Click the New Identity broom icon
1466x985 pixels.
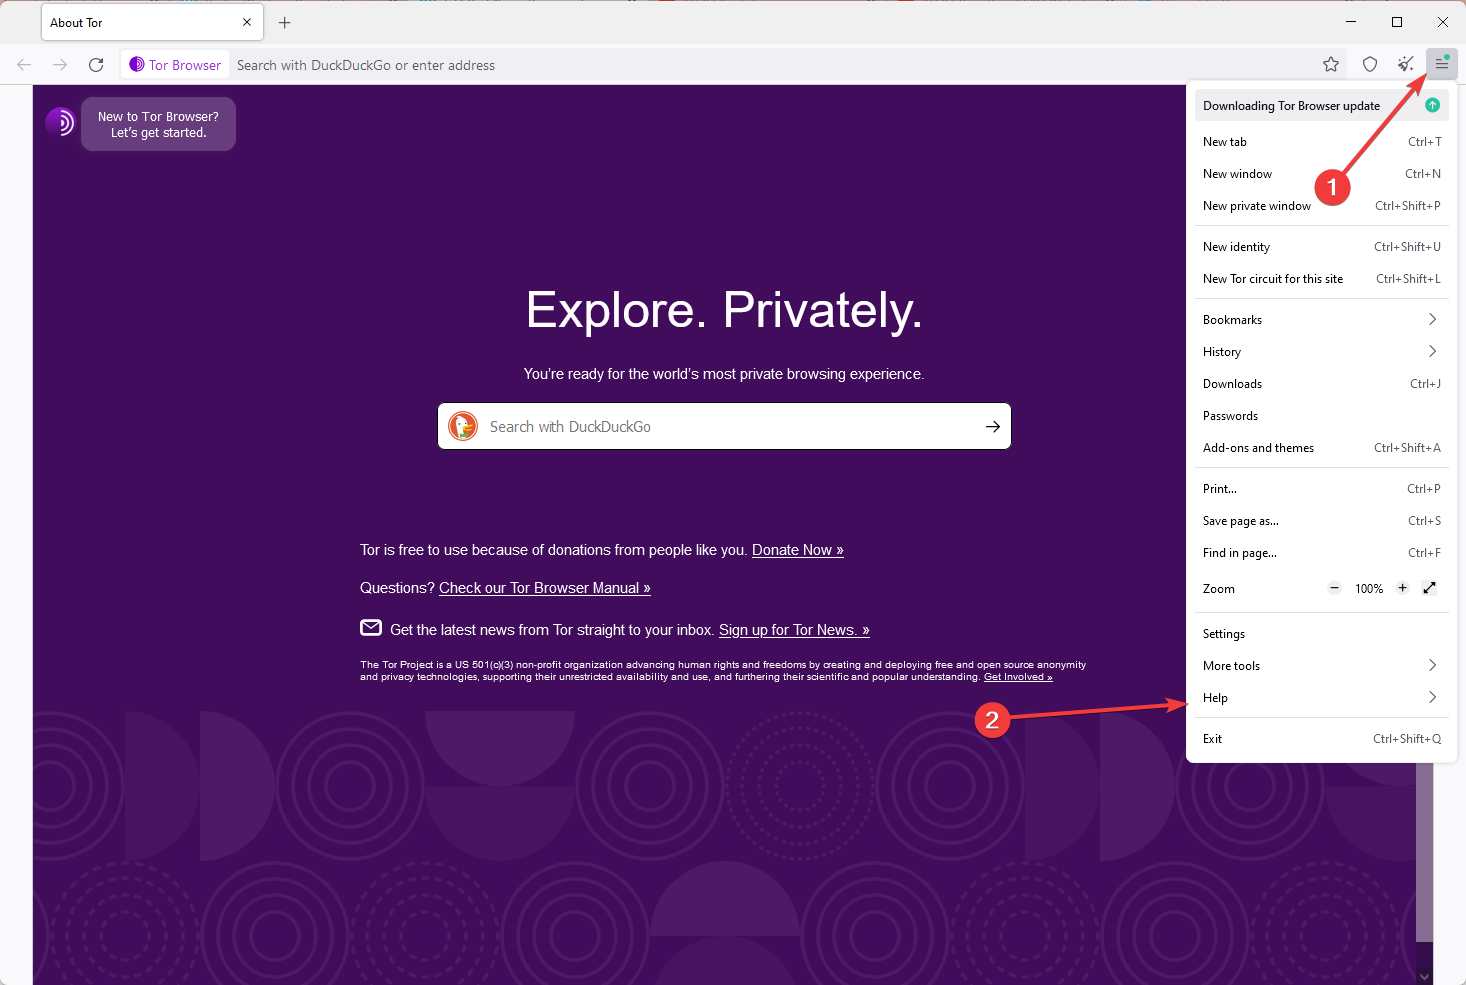click(1405, 64)
